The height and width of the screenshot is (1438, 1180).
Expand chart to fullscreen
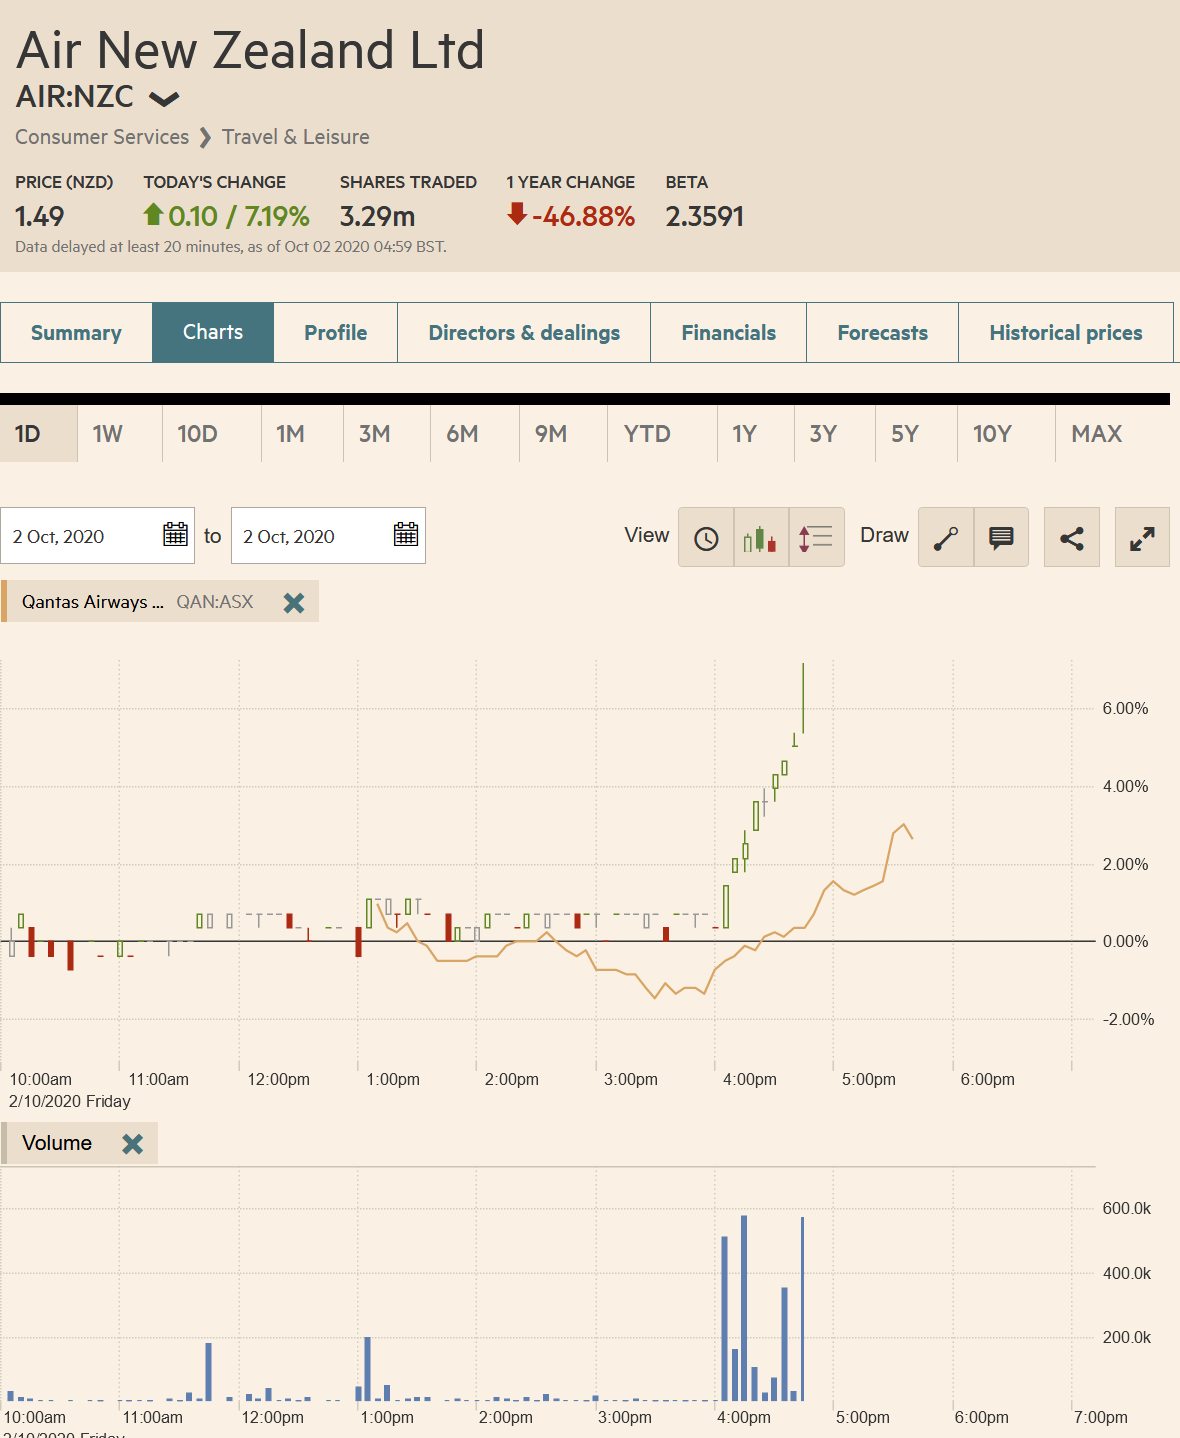point(1142,538)
